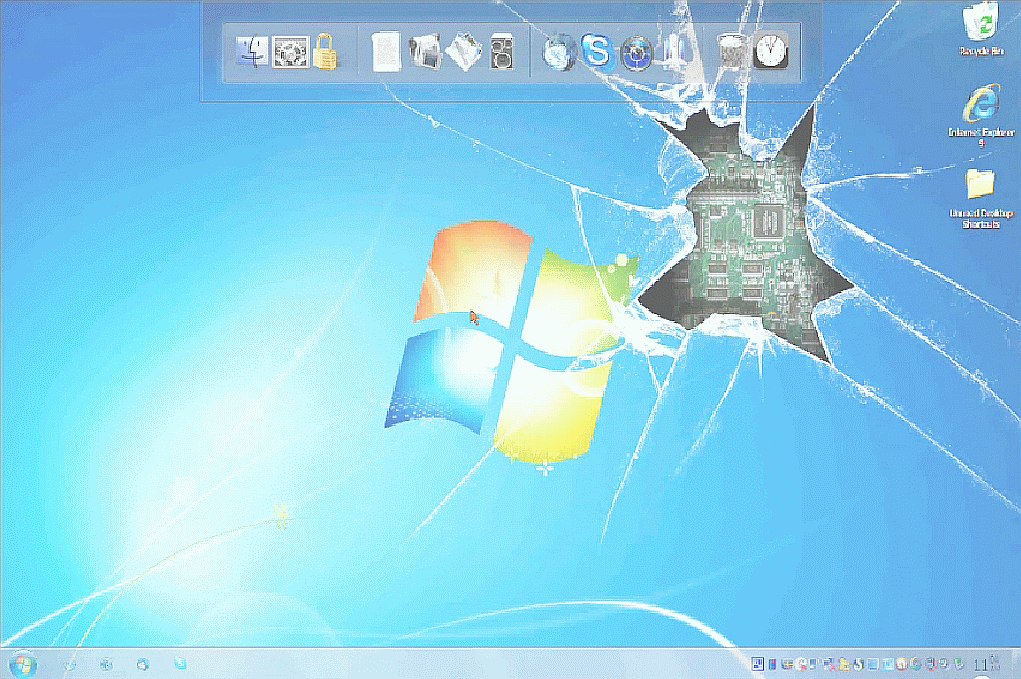1021x679 pixels.
Task: Open the trash can dock icon
Action: (x=731, y=51)
